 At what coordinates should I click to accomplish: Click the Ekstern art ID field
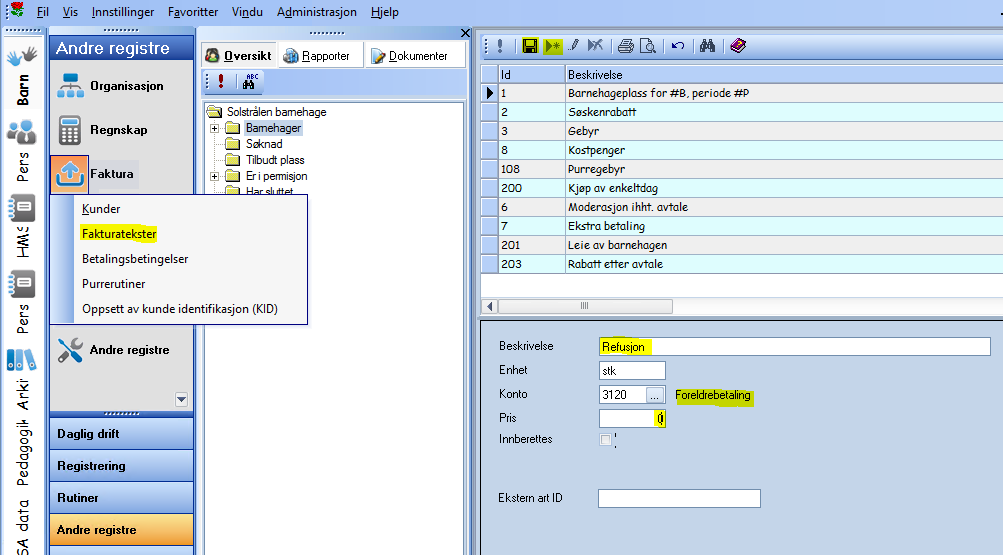click(679, 499)
